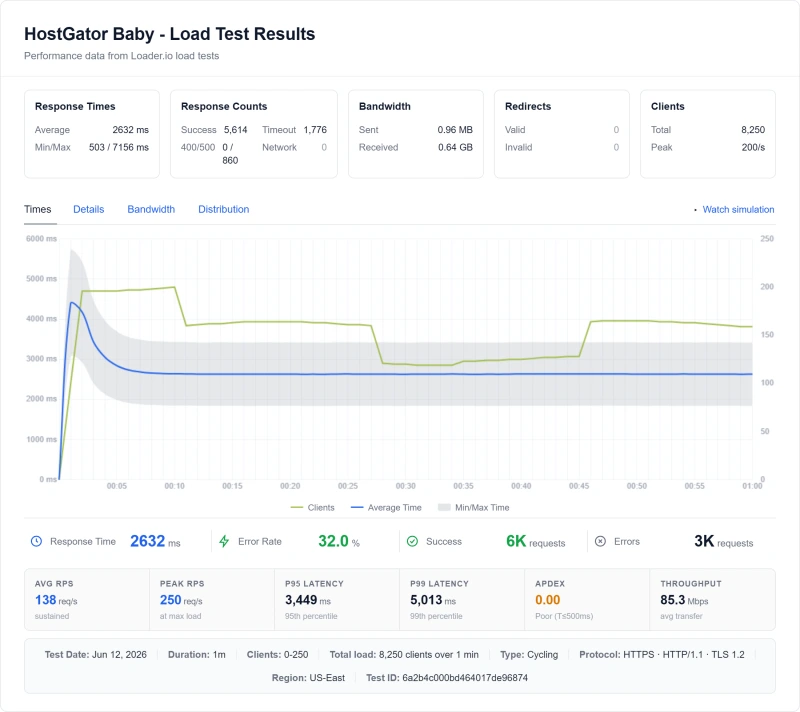Click the P95 latency 3,449 ms value

[x=308, y=600]
